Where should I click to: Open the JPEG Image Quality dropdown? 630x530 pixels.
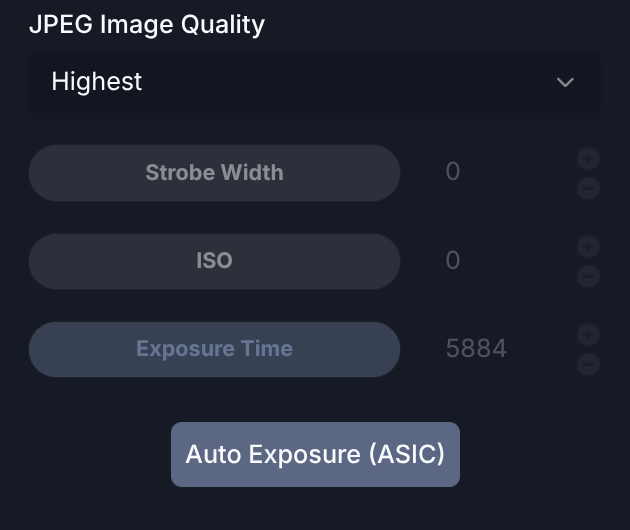point(315,82)
